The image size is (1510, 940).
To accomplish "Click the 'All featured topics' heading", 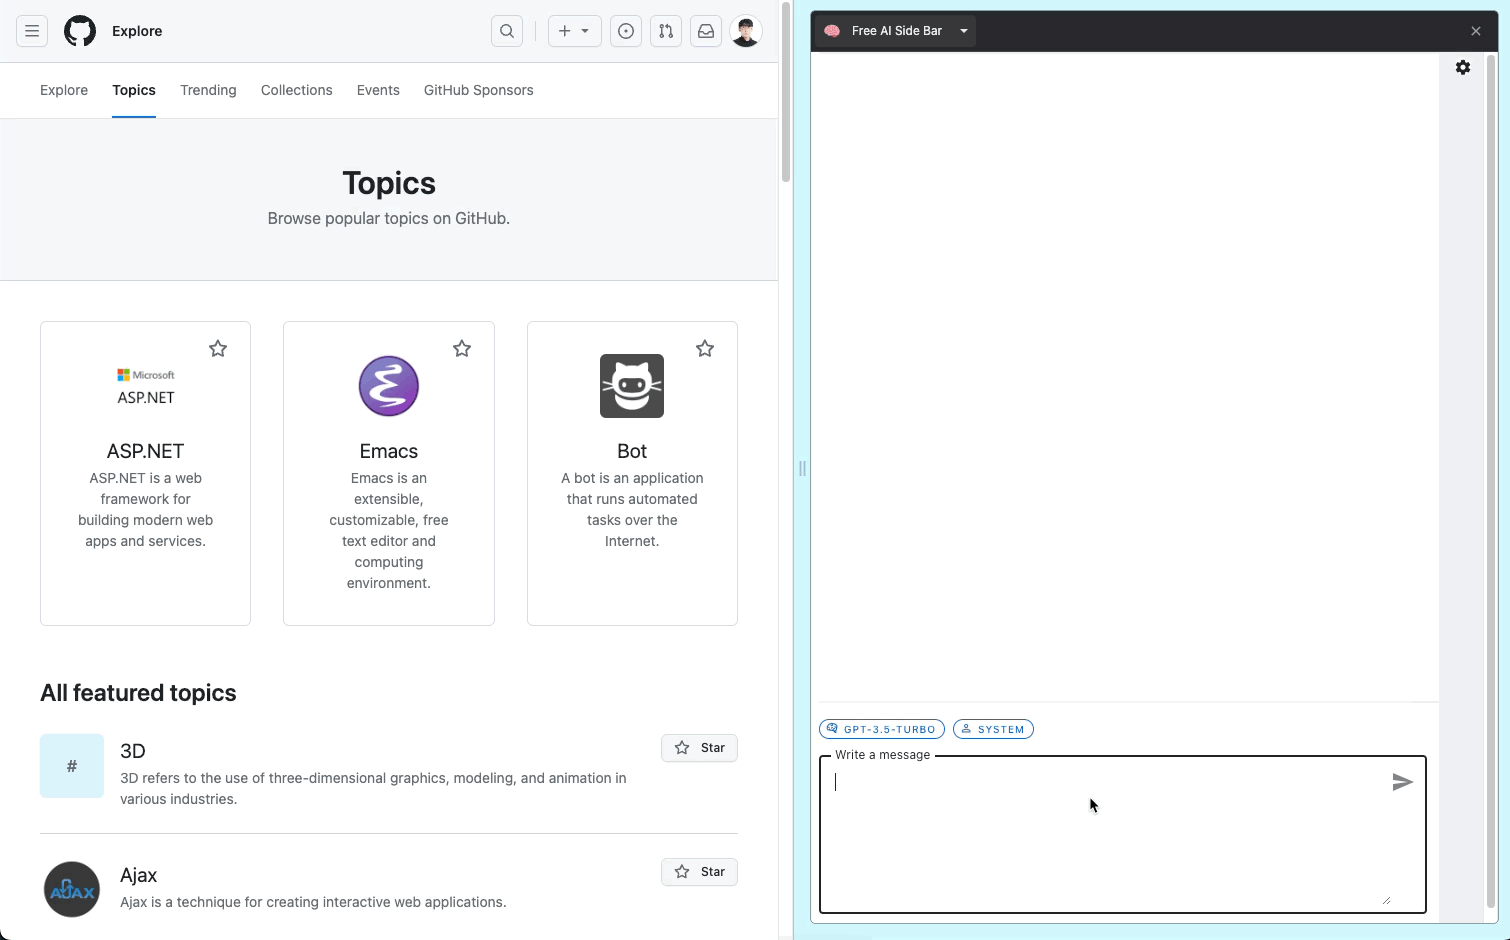I will 138,693.
